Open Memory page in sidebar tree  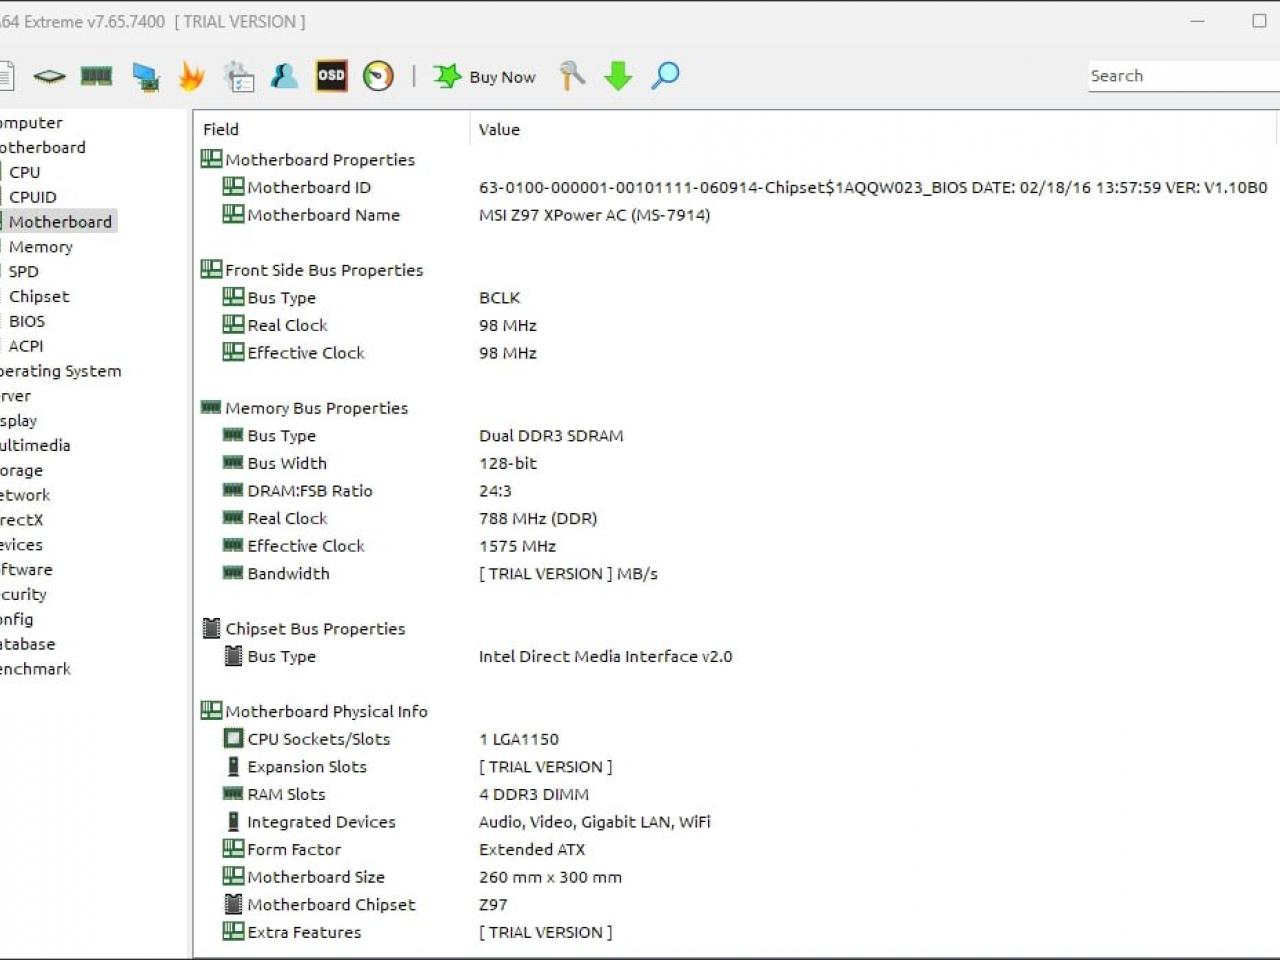pos(41,246)
